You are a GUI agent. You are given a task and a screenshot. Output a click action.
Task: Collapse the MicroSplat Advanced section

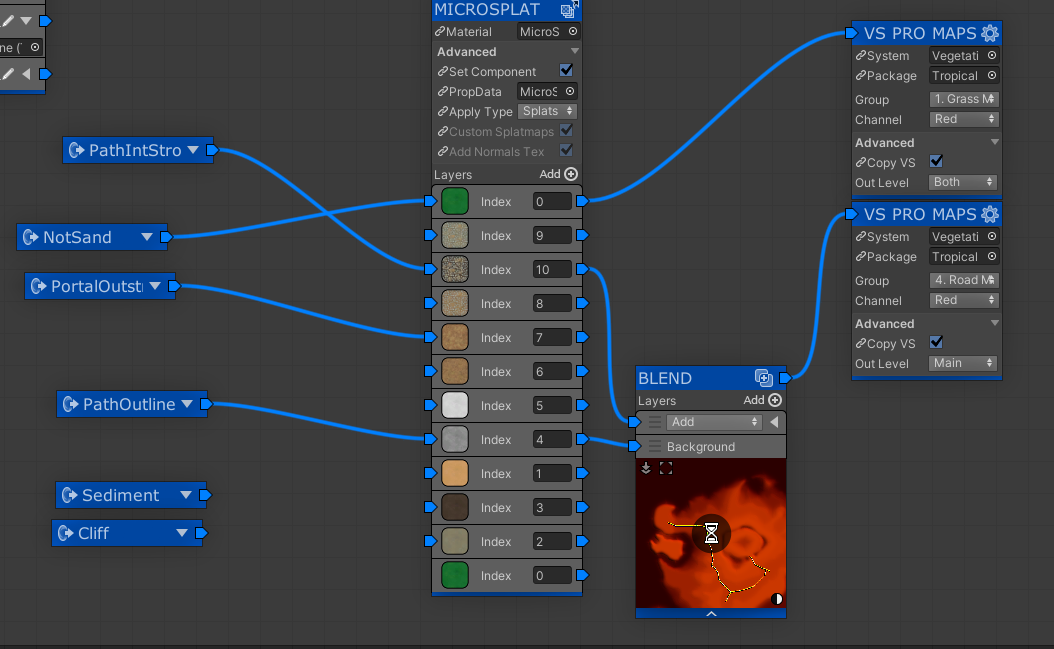click(575, 51)
